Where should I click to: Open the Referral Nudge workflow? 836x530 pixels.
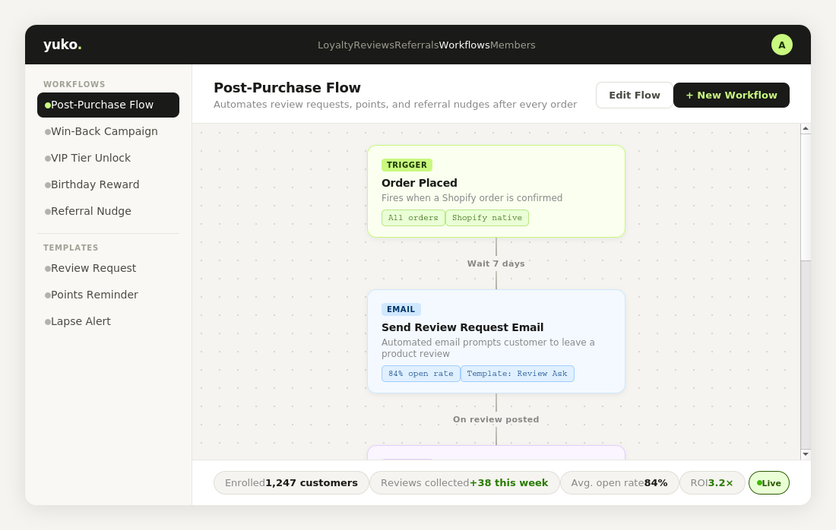click(108, 212)
